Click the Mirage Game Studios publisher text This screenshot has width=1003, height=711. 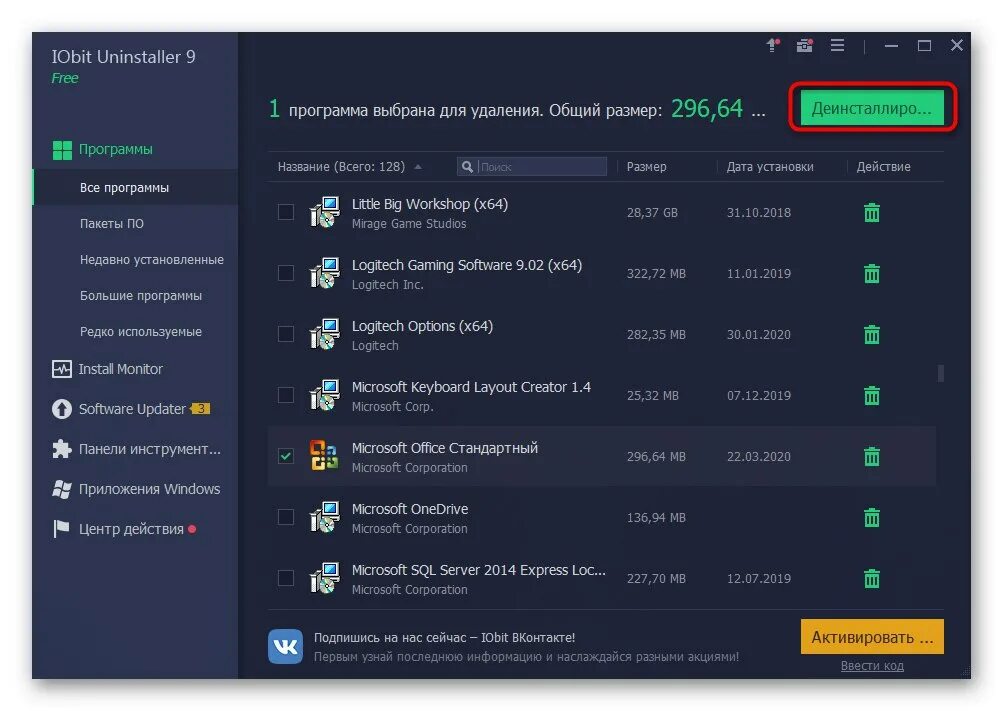409,224
